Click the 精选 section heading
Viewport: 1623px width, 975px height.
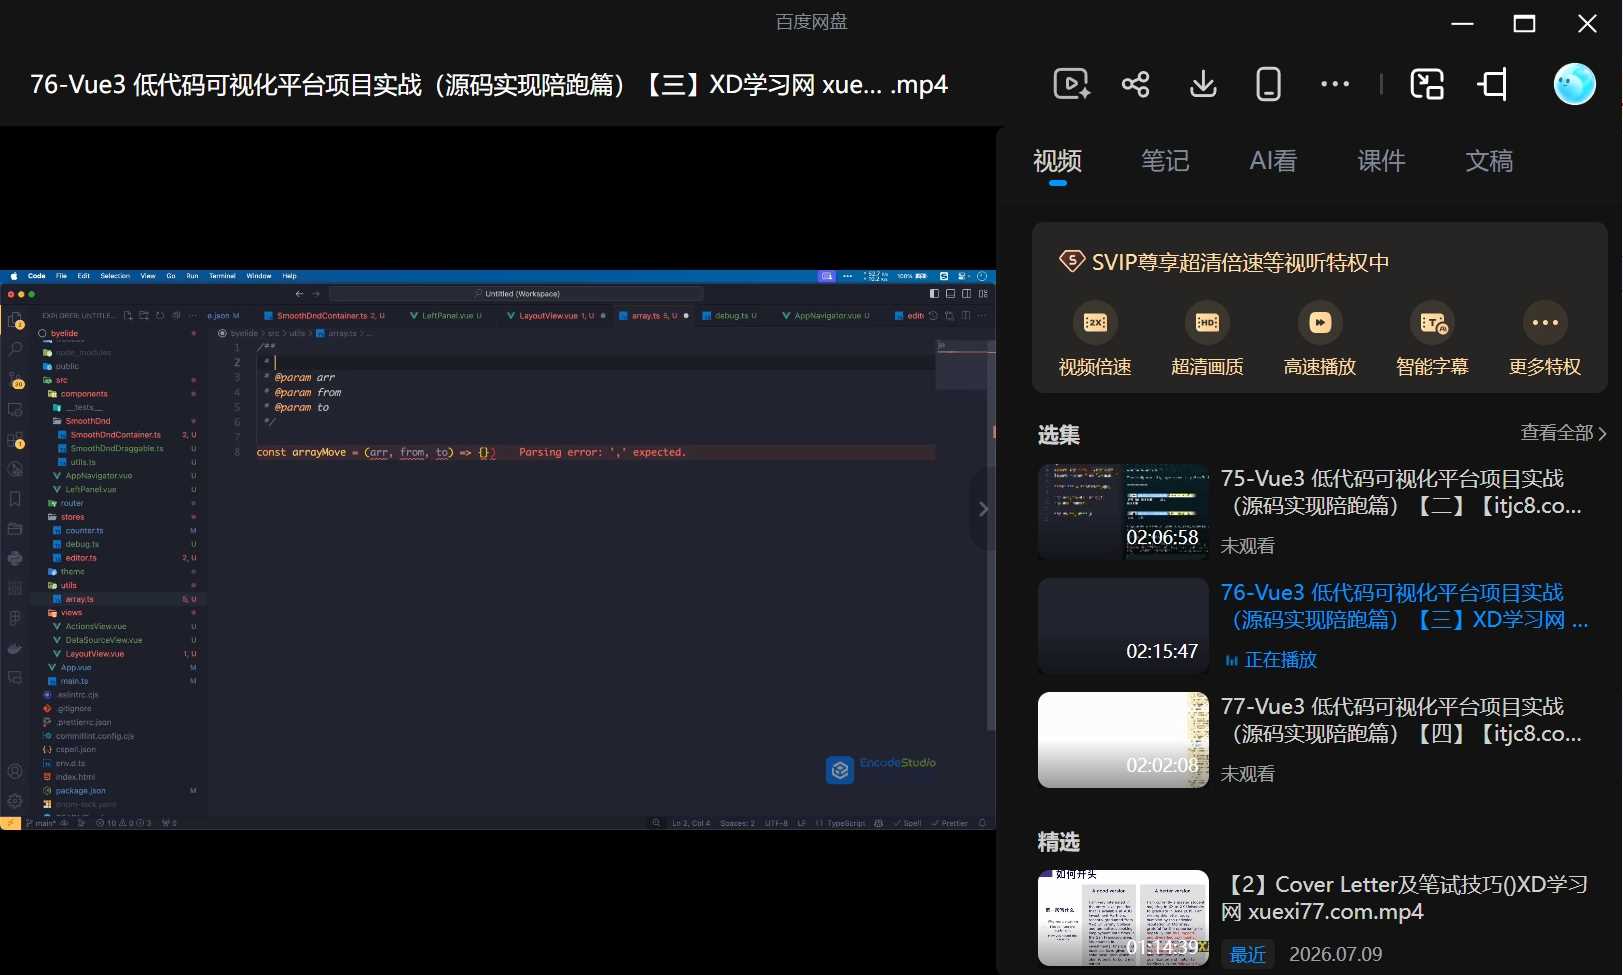tap(1058, 842)
